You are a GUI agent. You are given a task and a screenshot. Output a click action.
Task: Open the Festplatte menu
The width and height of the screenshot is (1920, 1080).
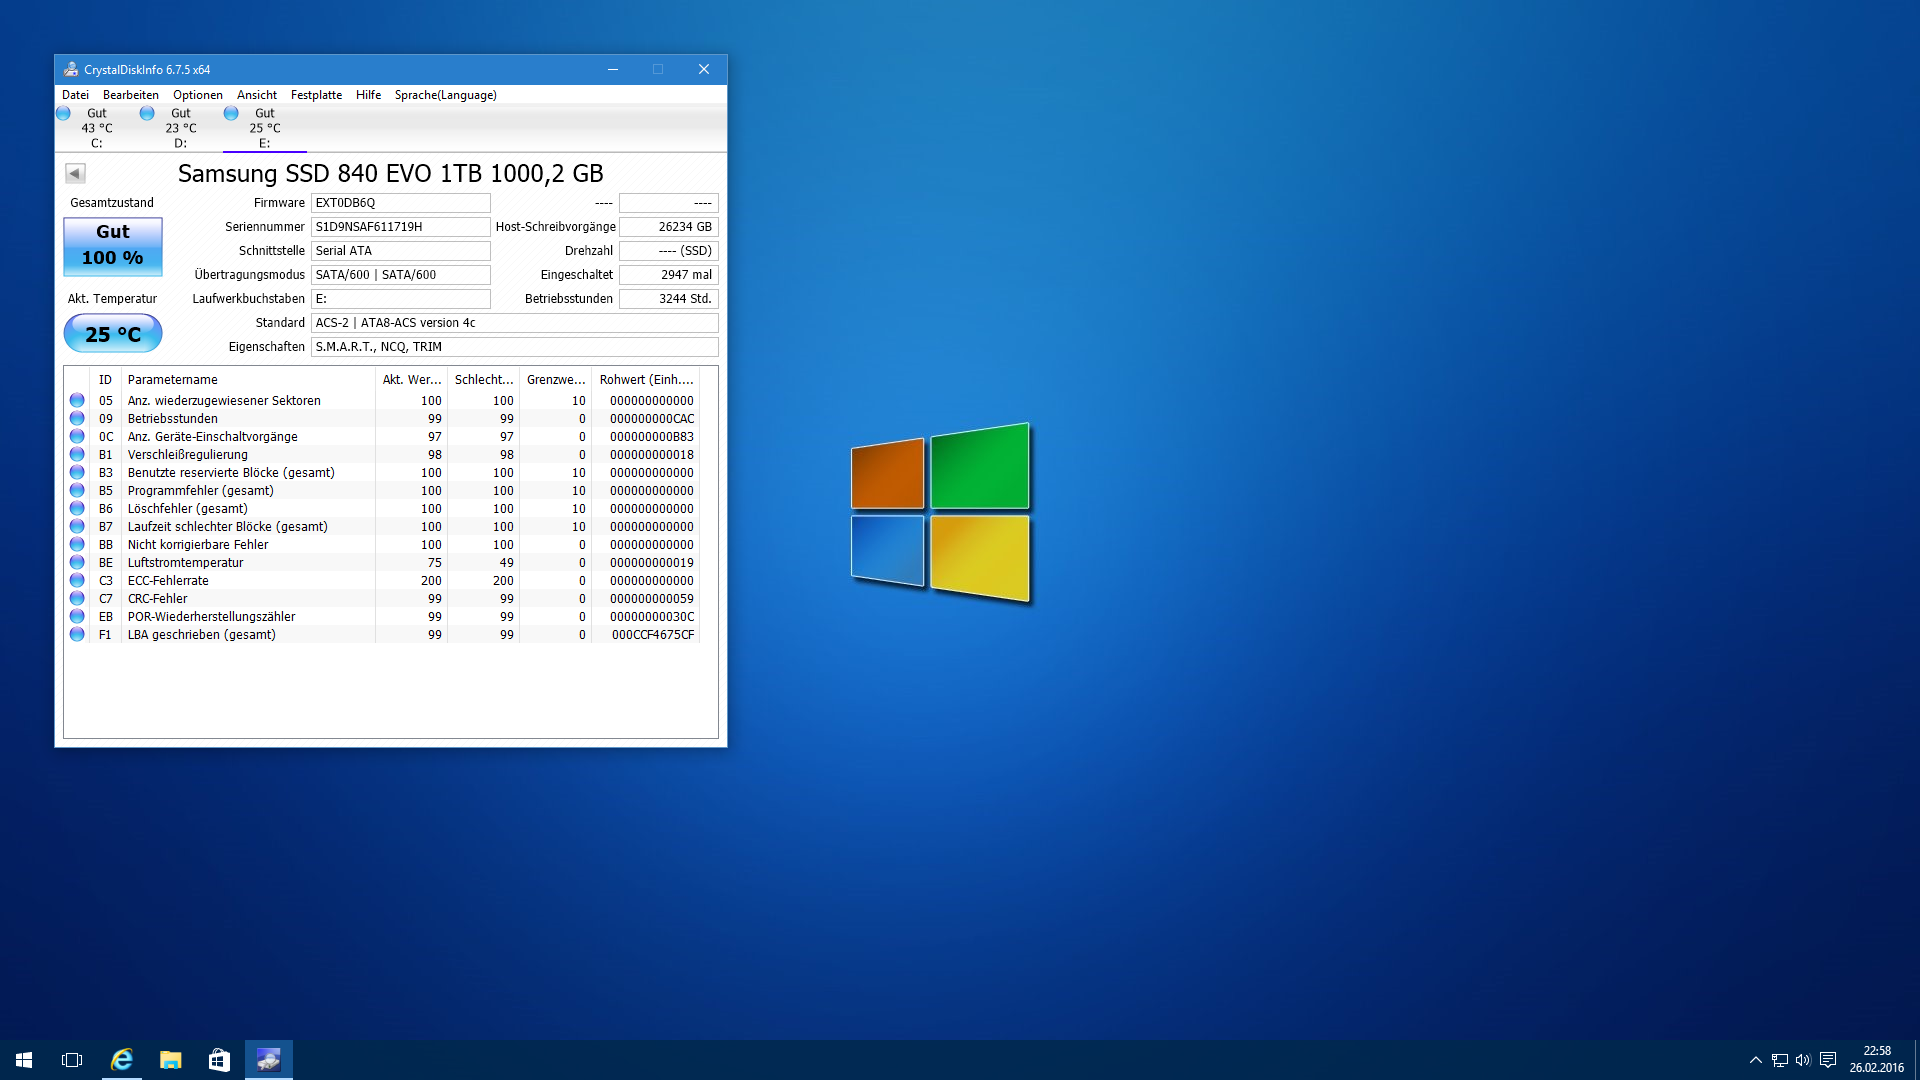[316, 95]
